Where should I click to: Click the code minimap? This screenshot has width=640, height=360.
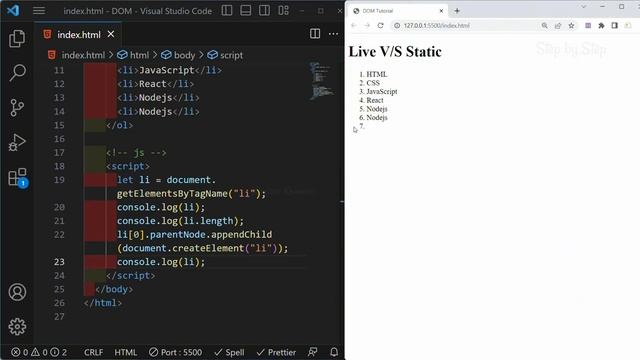[x=321, y=80]
